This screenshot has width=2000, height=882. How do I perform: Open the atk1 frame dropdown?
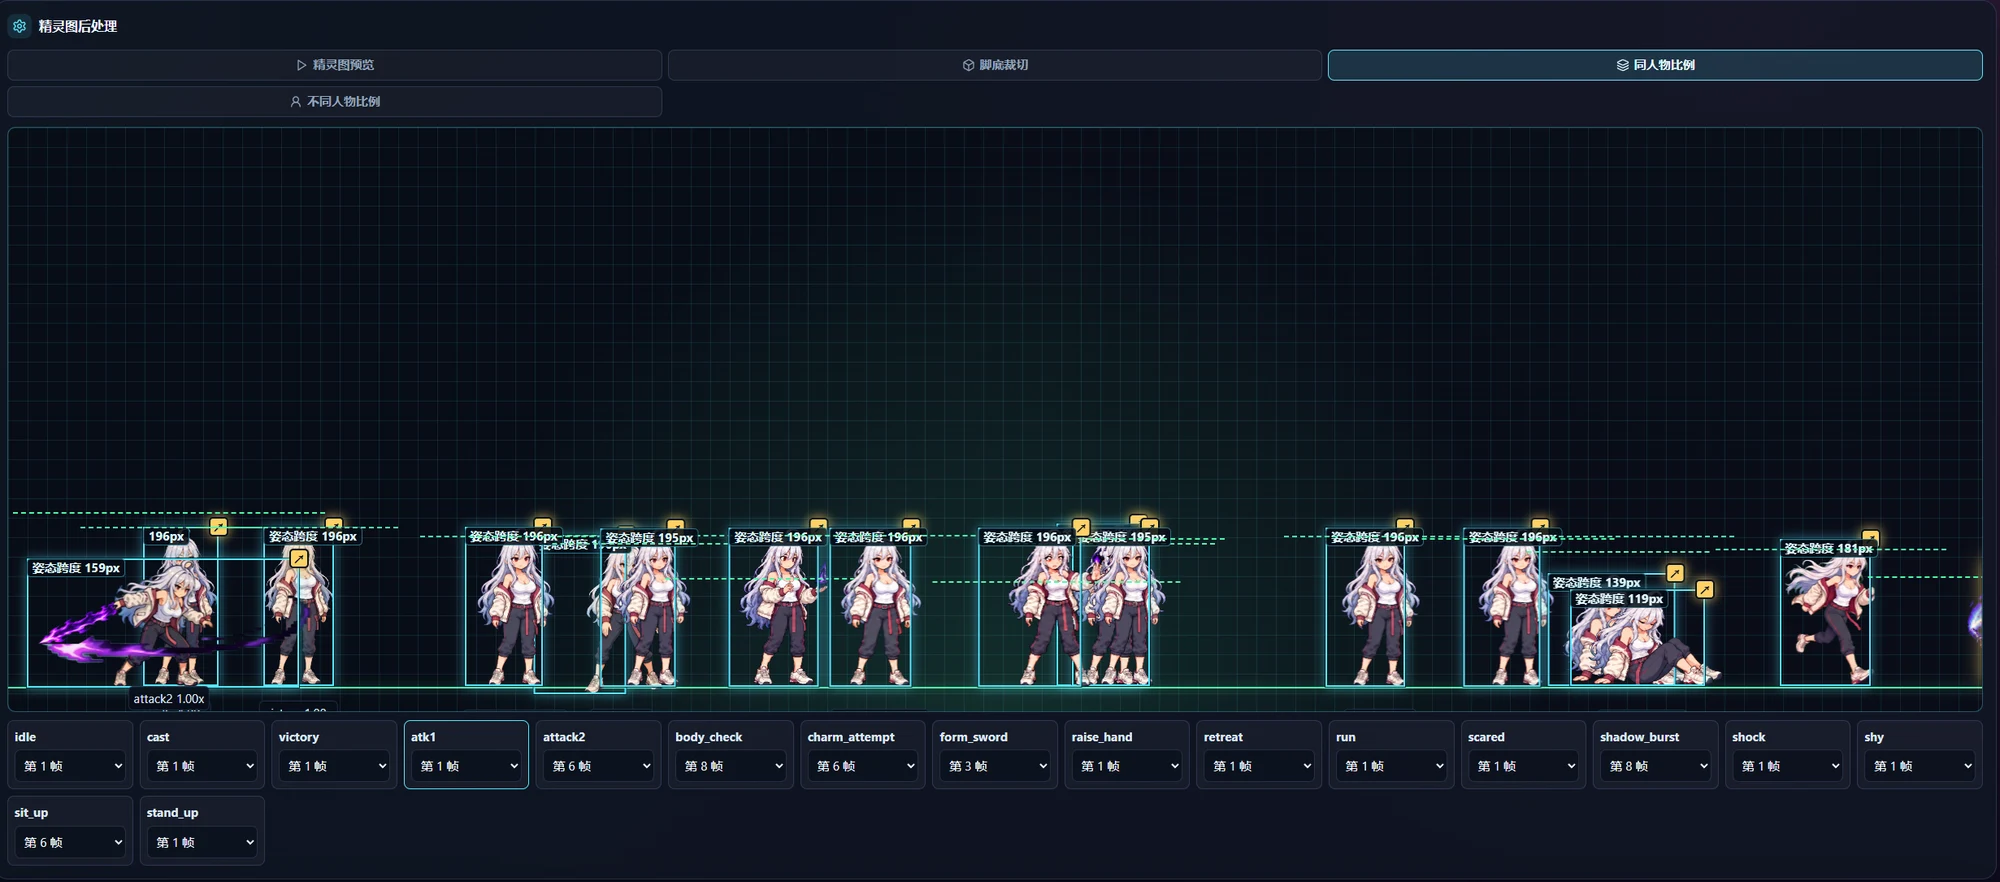[467, 766]
